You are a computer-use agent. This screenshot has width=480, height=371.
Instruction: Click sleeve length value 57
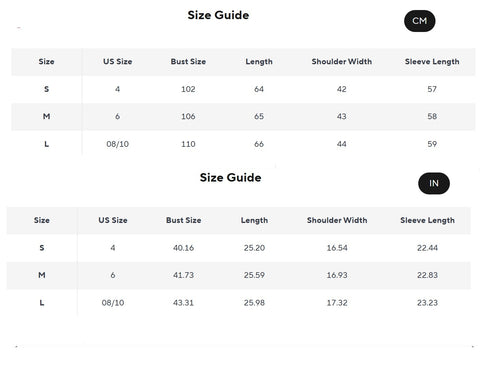(432, 89)
